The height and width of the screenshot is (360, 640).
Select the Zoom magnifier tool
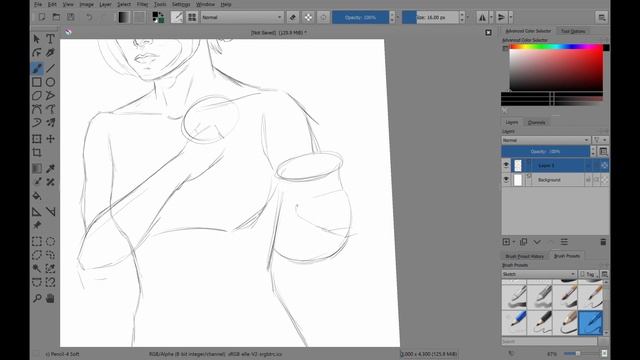(x=37, y=298)
